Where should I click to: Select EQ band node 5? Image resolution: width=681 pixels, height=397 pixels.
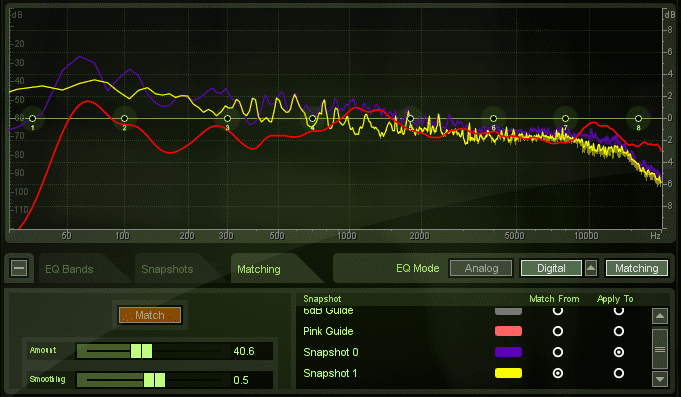[x=410, y=118]
